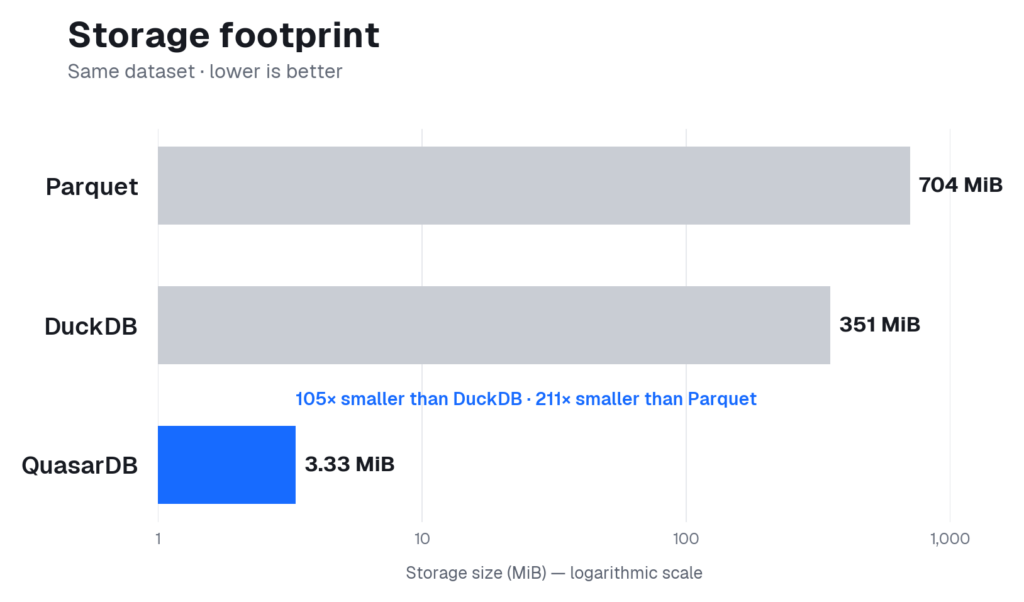Click the 3.33 MiB value label
This screenshot has height=602, width=1024.
(x=349, y=464)
